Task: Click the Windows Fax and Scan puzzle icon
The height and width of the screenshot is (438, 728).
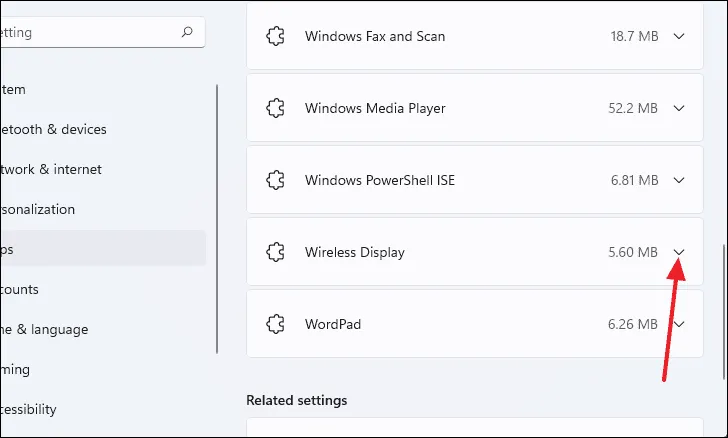Action: coord(275,36)
